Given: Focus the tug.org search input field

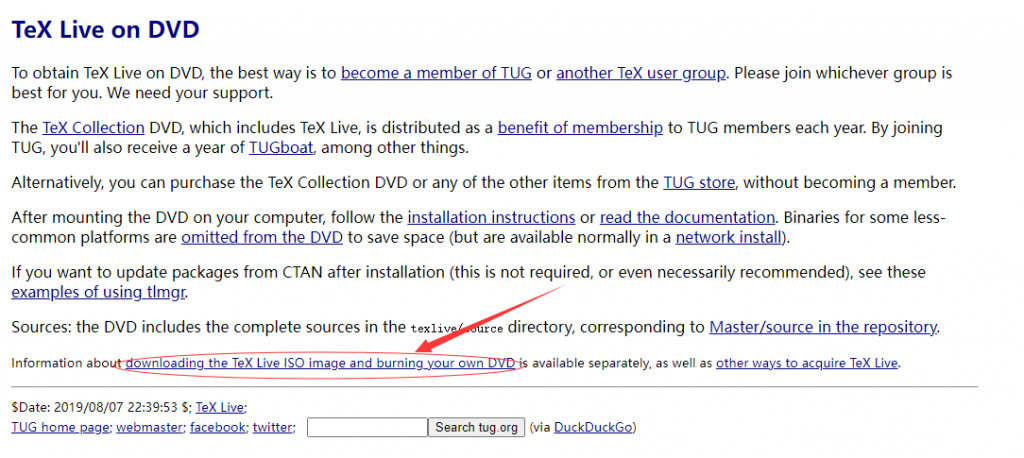Looking at the screenshot, I should coord(367,427).
